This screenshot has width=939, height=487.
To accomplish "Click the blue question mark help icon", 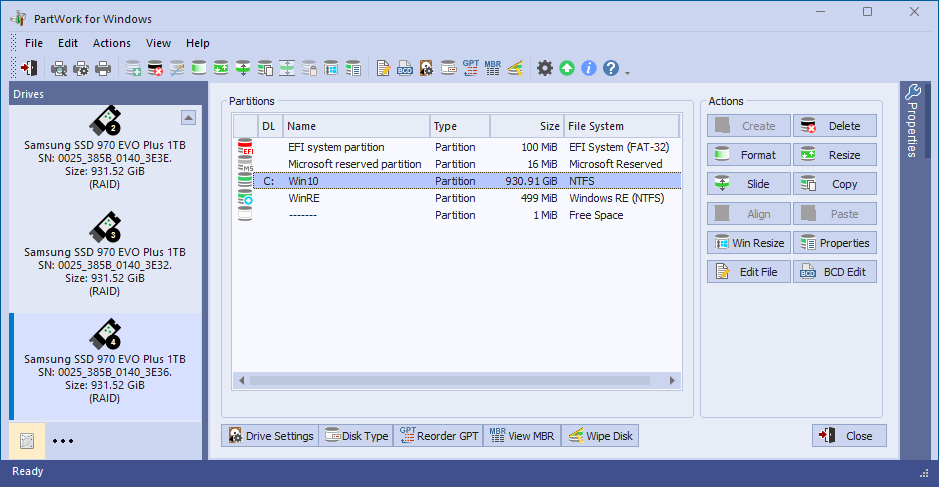I will 611,68.
